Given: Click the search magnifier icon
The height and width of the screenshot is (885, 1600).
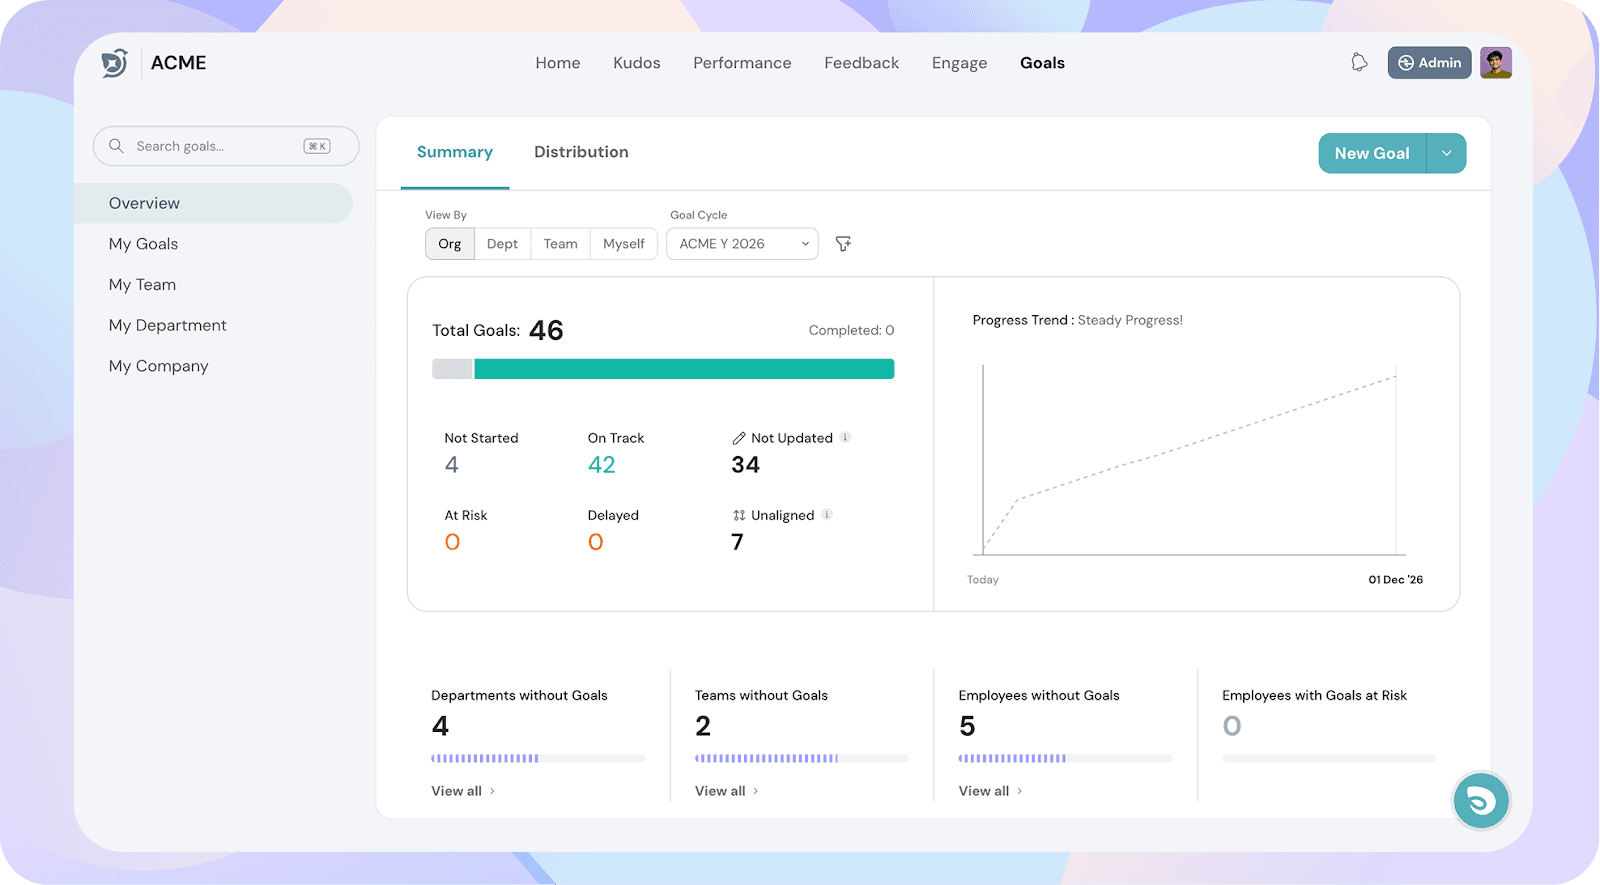Looking at the screenshot, I should [117, 146].
